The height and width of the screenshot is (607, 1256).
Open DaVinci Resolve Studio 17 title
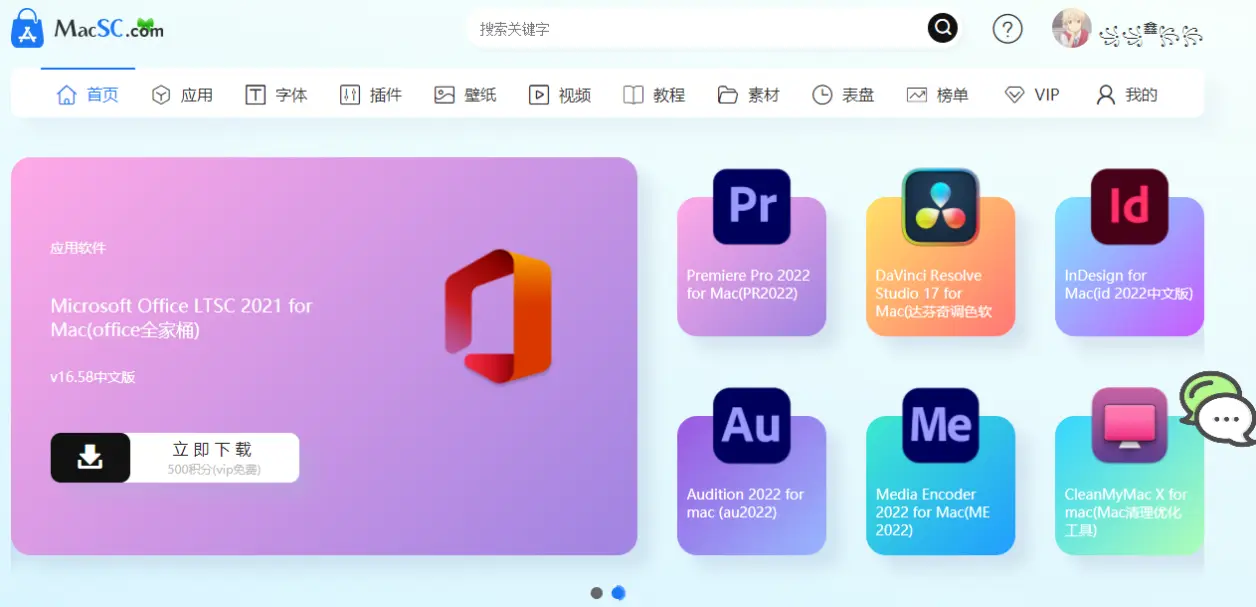pyautogui.click(x=934, y=293)
